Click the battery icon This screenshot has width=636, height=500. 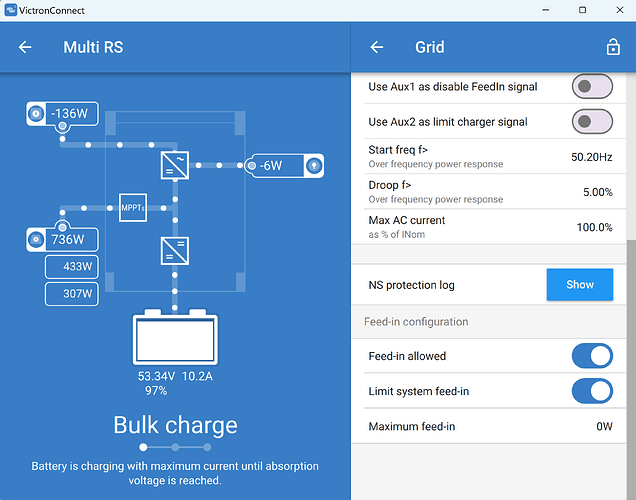[175, 337]
